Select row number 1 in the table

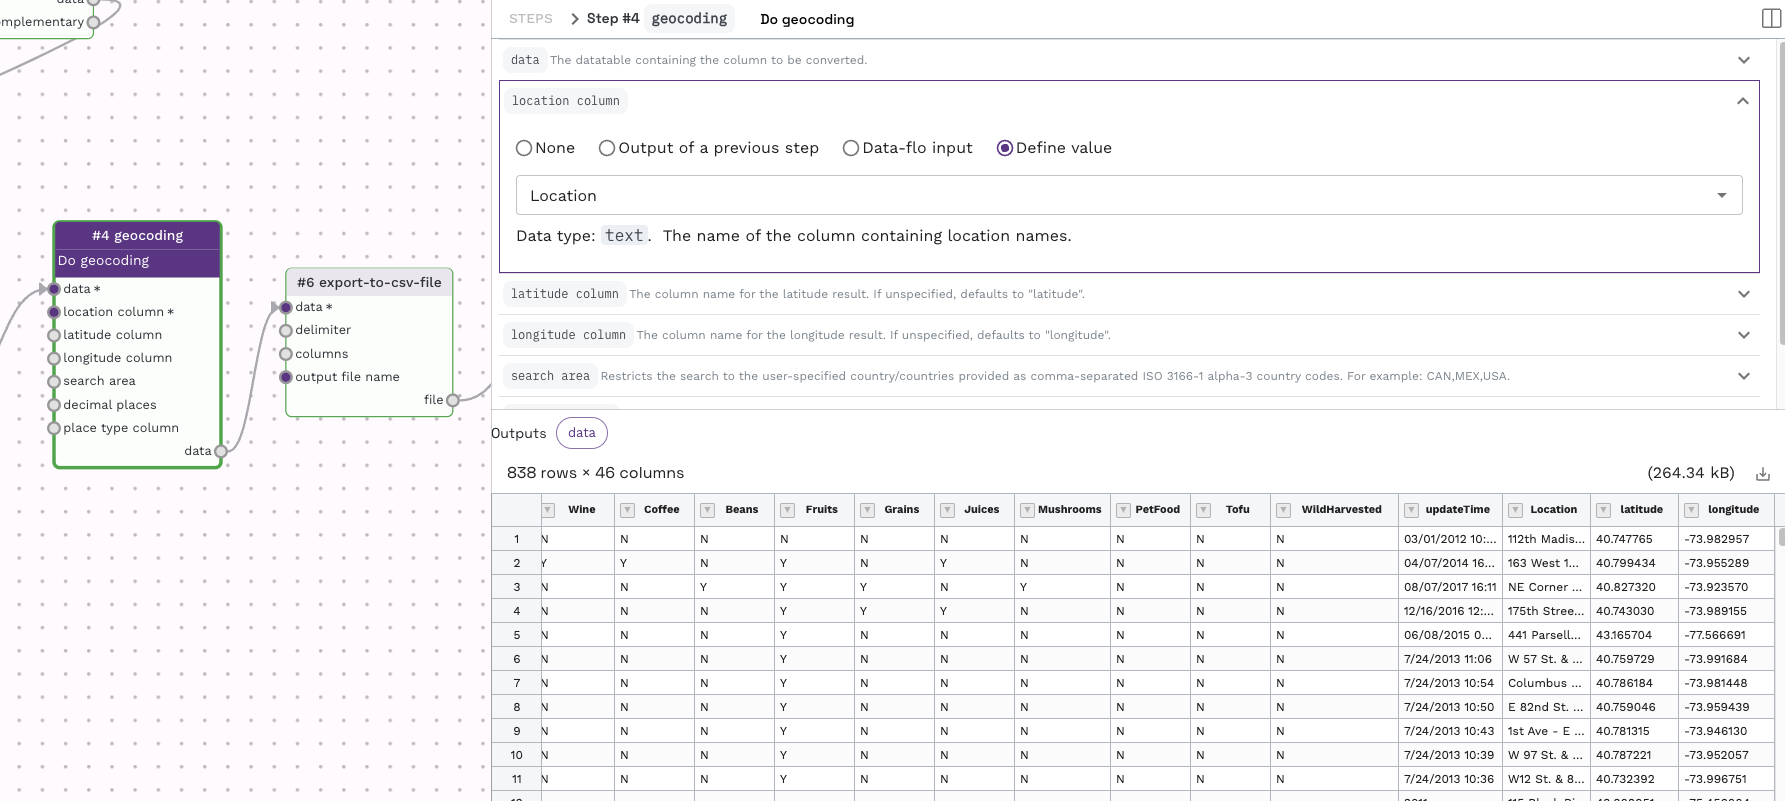516,539
